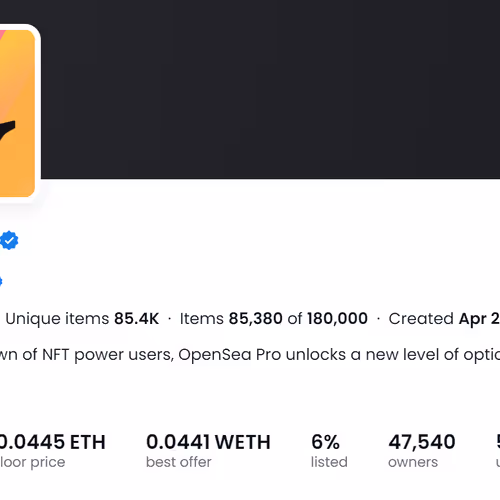This screenshot has height=500, width=500.
Task: Click the bold 85.4K unique items count
Action: [137, 319]
